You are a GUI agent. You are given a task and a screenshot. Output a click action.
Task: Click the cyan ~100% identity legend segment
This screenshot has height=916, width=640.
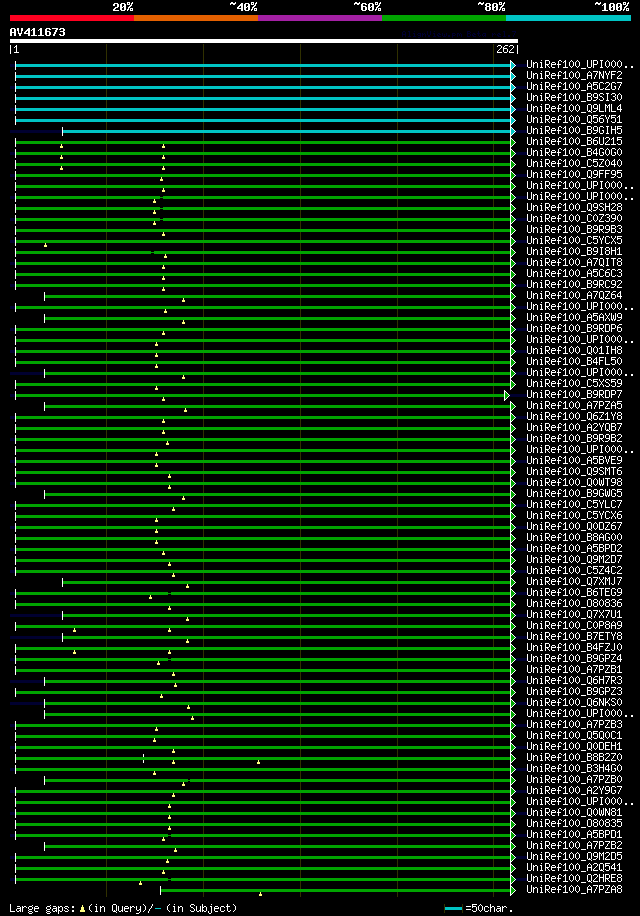pyautogui.click(x=568, y=18)
